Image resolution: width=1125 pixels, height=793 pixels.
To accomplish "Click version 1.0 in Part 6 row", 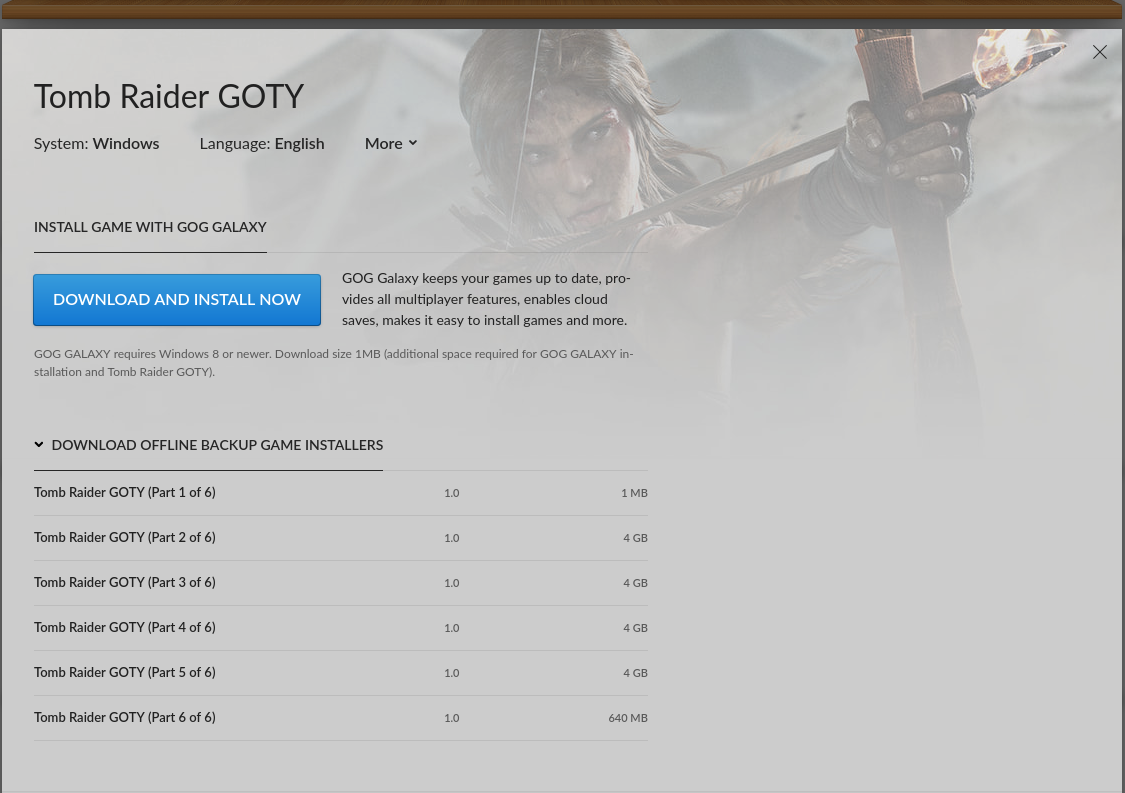I will (451, 718).
